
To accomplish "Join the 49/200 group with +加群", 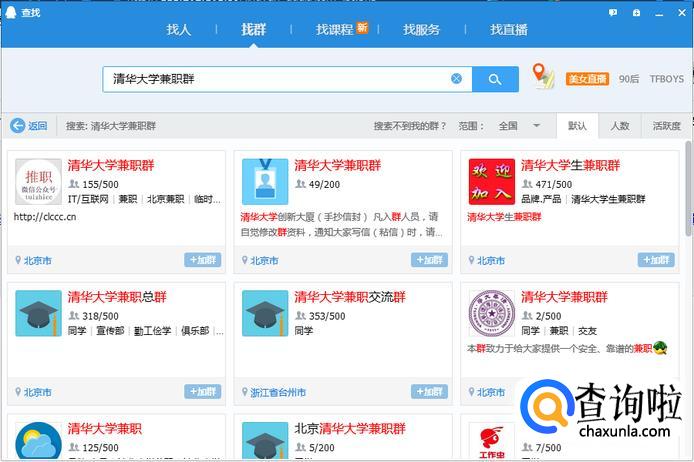I will coord(429,260).
